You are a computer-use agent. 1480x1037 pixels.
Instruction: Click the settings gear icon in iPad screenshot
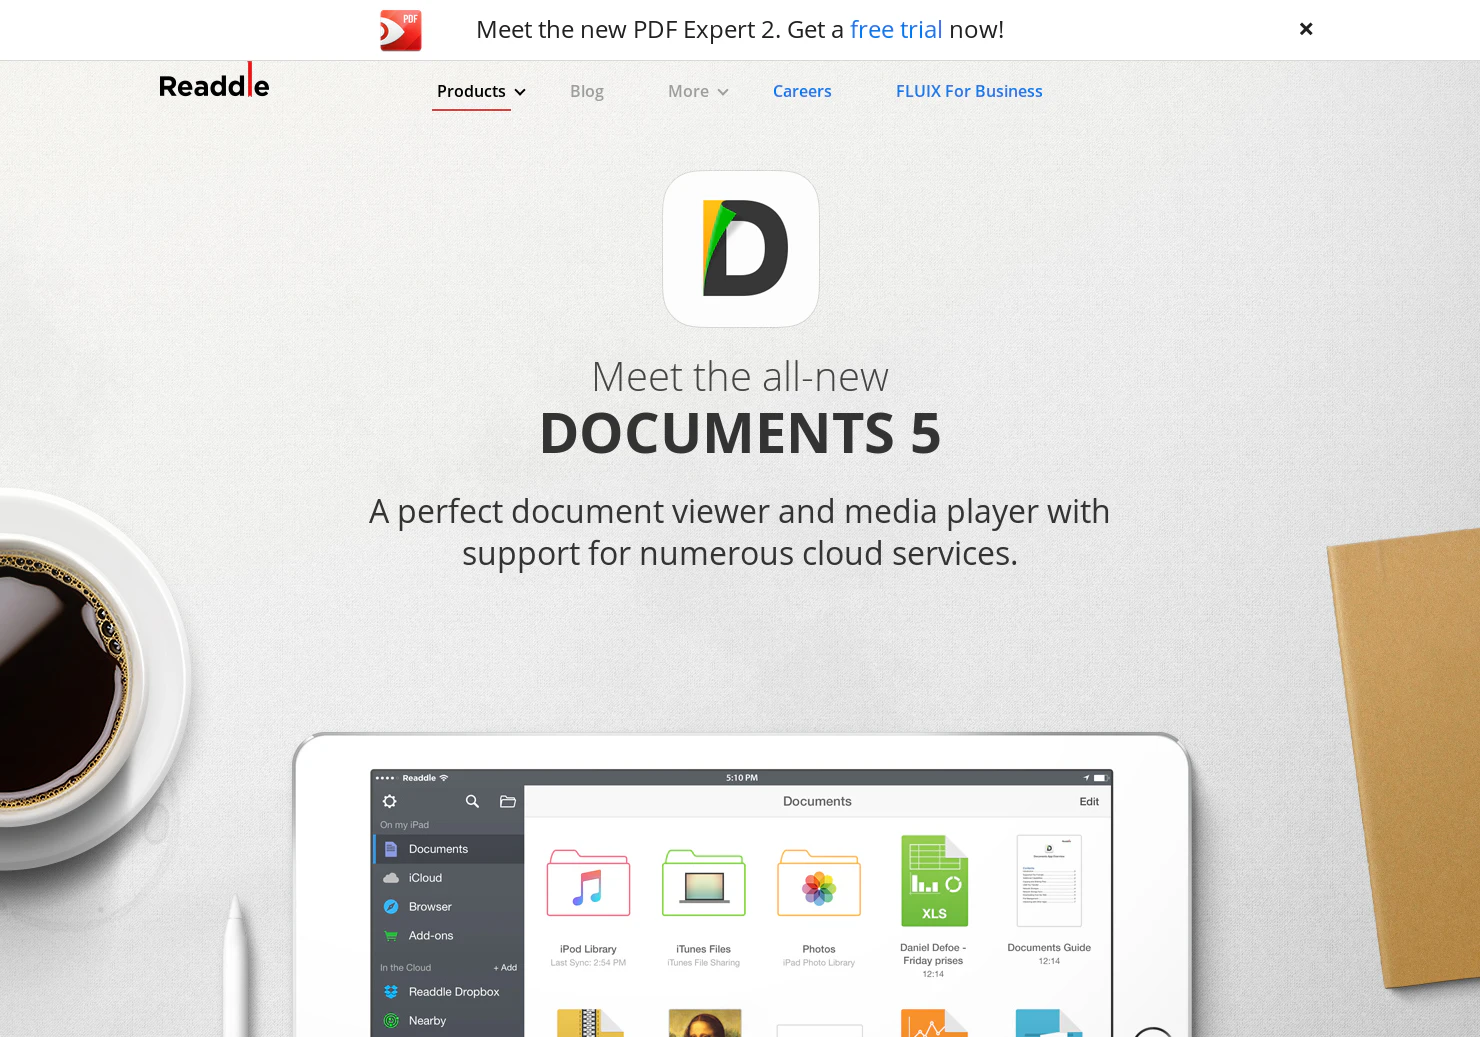tap(390, 801)
